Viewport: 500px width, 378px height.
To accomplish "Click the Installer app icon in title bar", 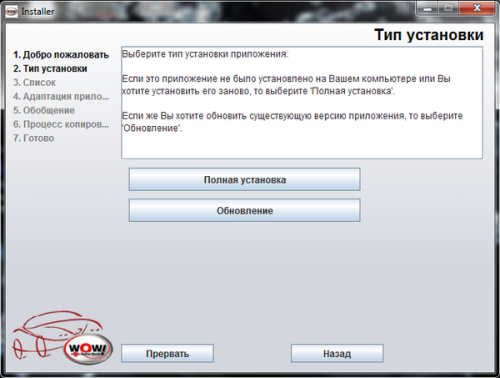I will click(11, 12).
